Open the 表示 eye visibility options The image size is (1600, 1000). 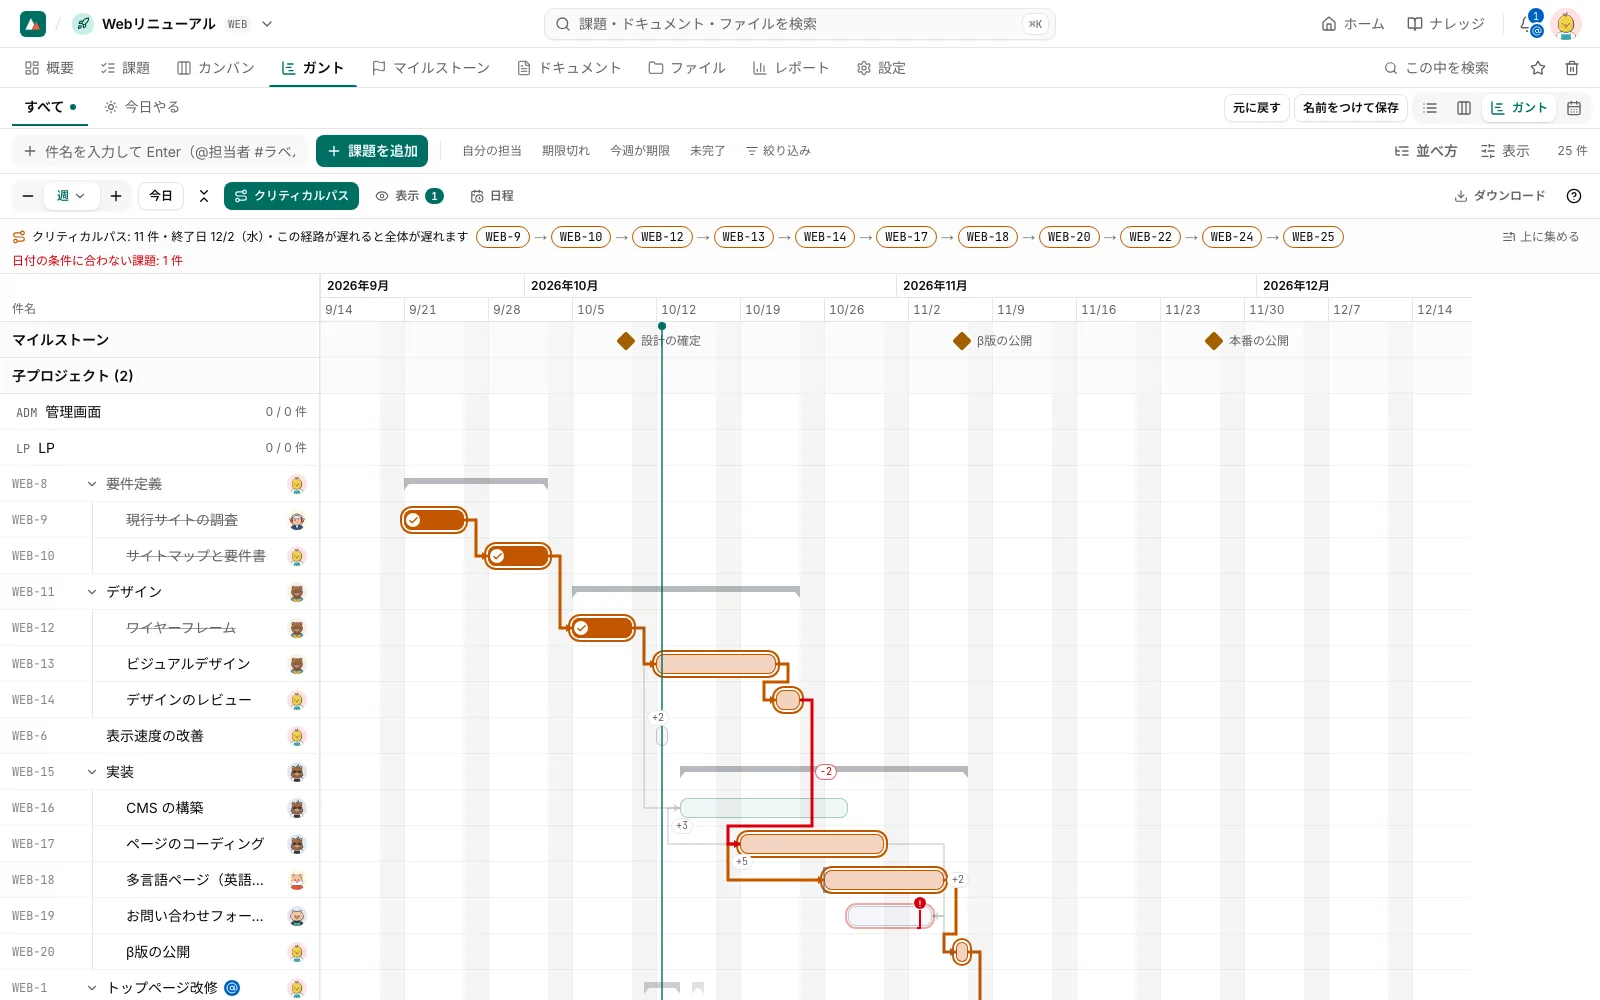[x=409, y=196]
